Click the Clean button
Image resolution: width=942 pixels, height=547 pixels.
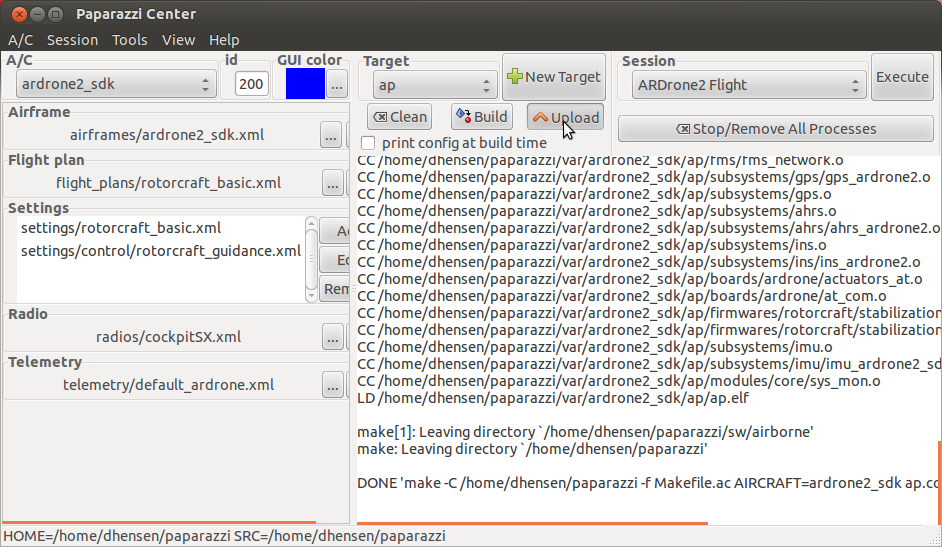(x=400, y=116)
